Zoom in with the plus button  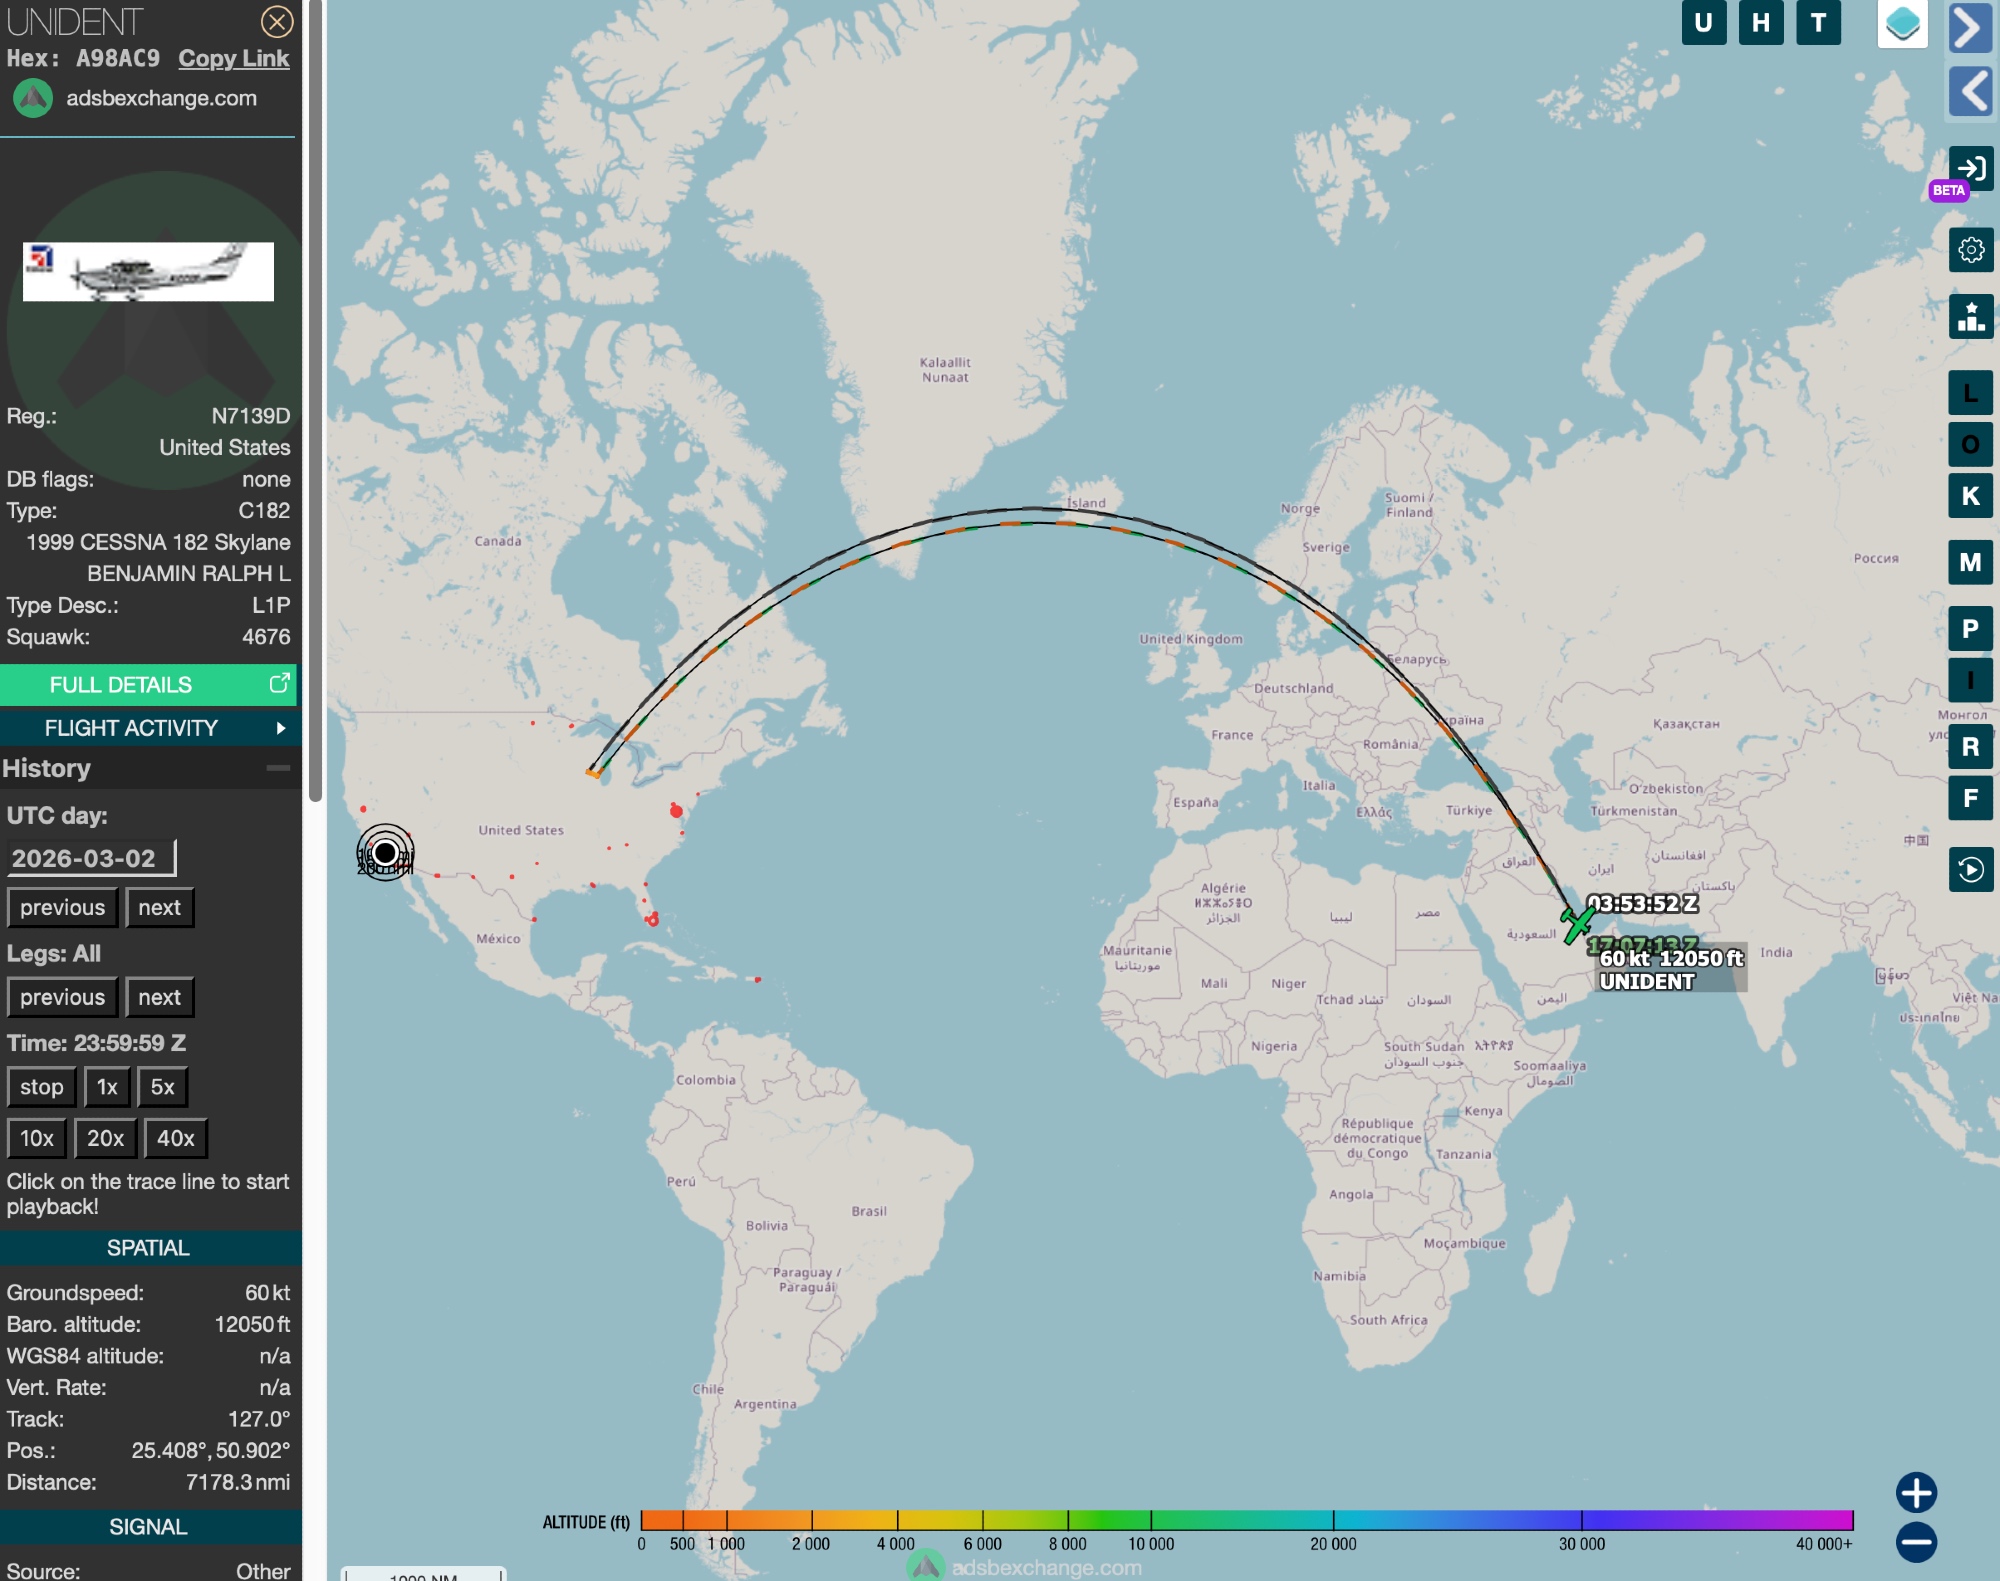[1916, 1493]
